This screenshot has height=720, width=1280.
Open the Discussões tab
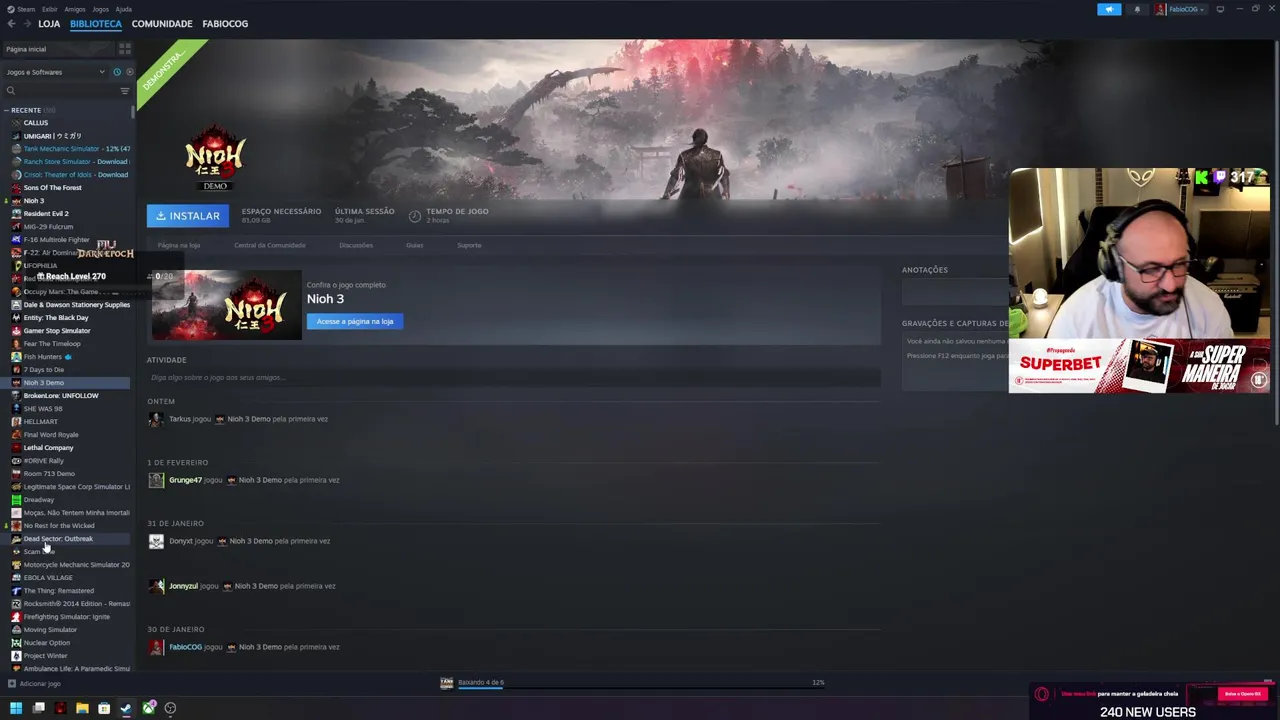(x=356, y=245)
